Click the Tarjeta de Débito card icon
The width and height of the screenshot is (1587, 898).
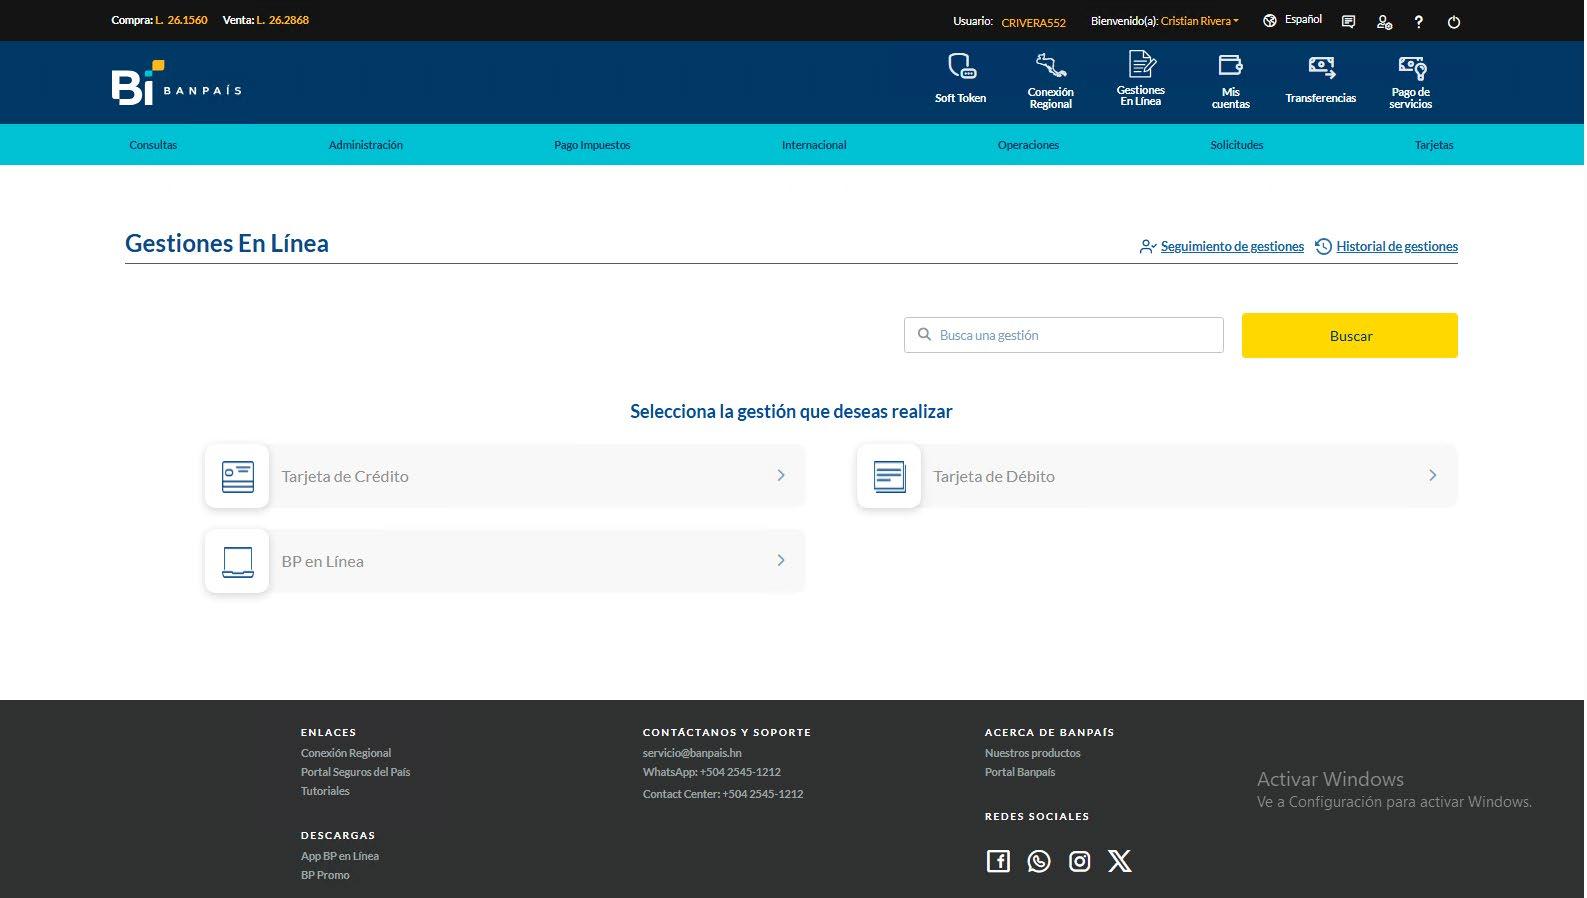pos(889,476)
